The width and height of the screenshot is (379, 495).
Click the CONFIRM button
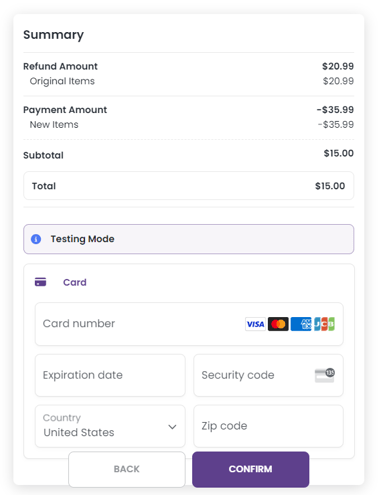pos(251,469)
